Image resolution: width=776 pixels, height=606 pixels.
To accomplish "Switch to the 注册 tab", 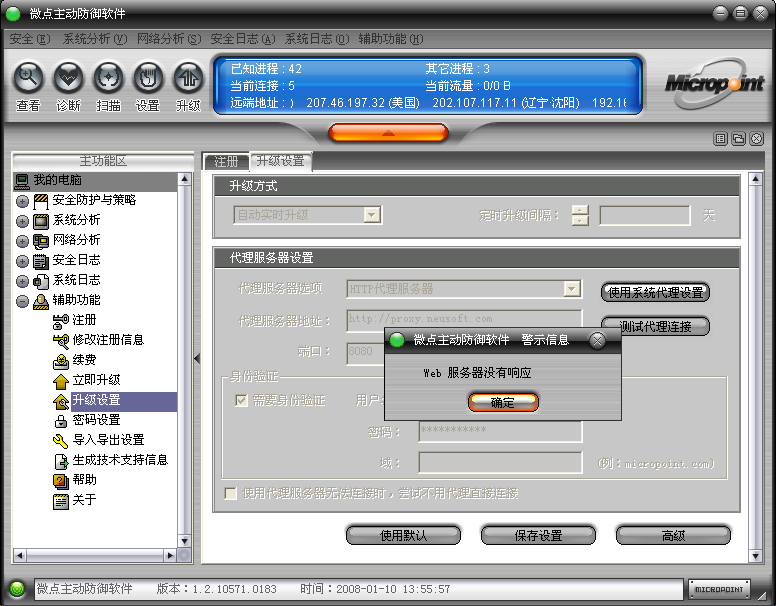I will (x=226, y=161).
